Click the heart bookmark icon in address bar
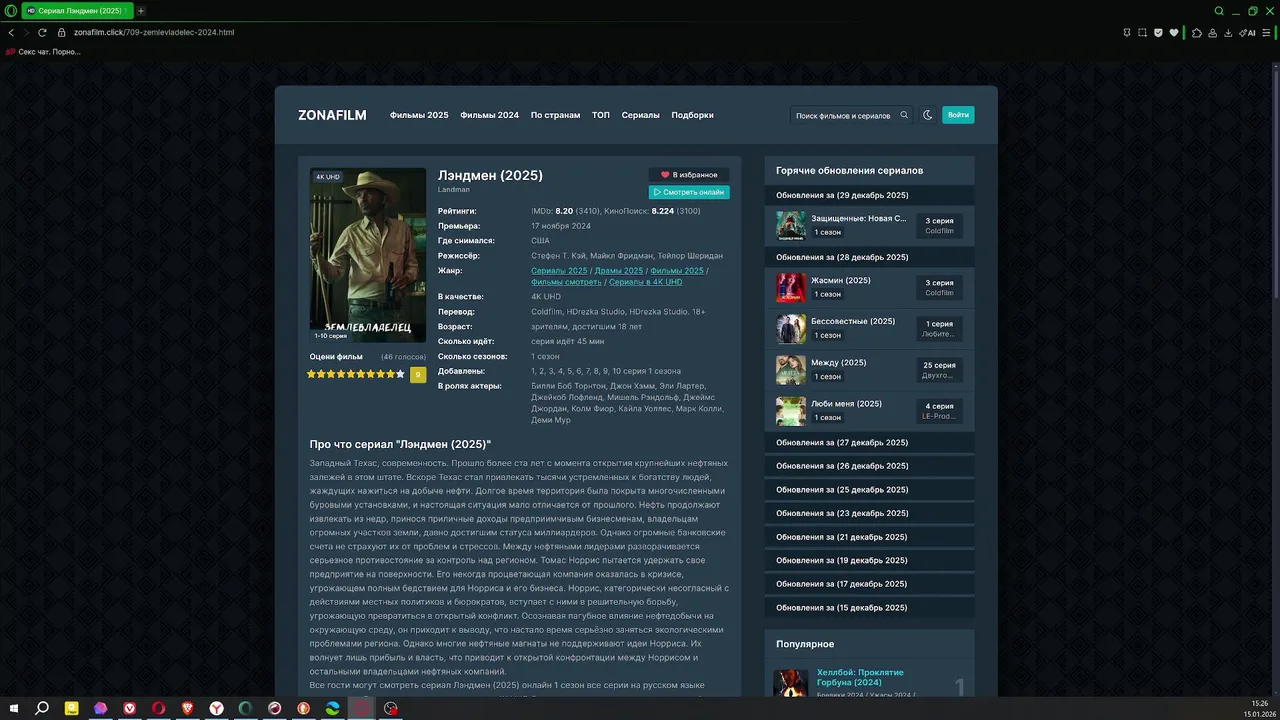 1174,32
